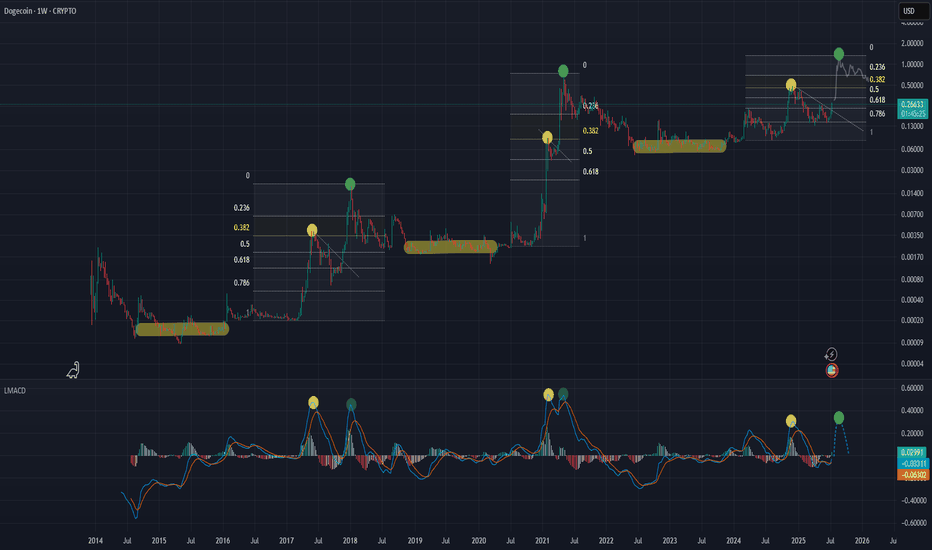This screenshot has width=932, height=550.
Task: Click the 2018 label on time axis
Action: pos(350,540)
